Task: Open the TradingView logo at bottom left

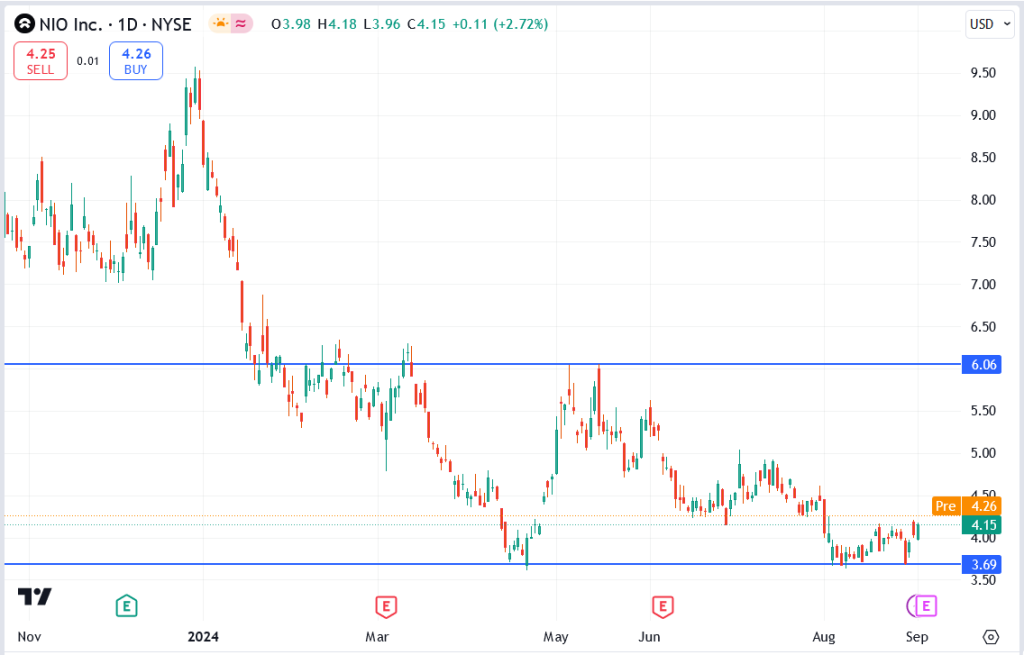Action: click(x=35, y=596)
